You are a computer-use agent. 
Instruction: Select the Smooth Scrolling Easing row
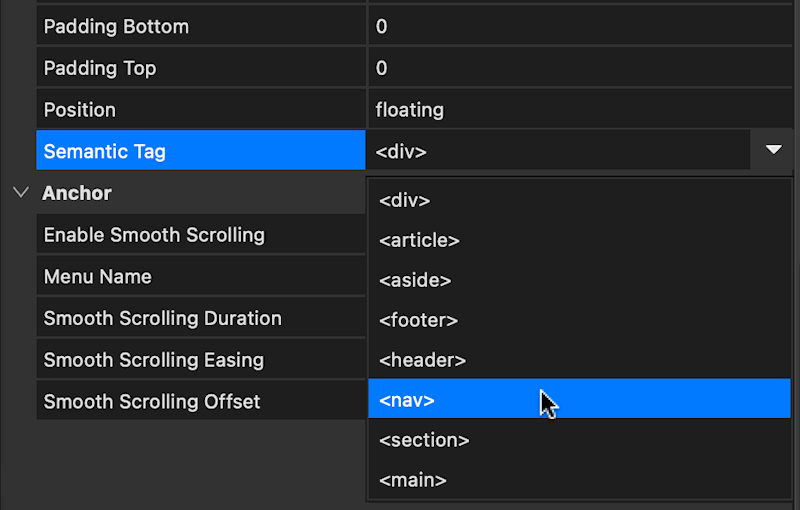(201, 360)
